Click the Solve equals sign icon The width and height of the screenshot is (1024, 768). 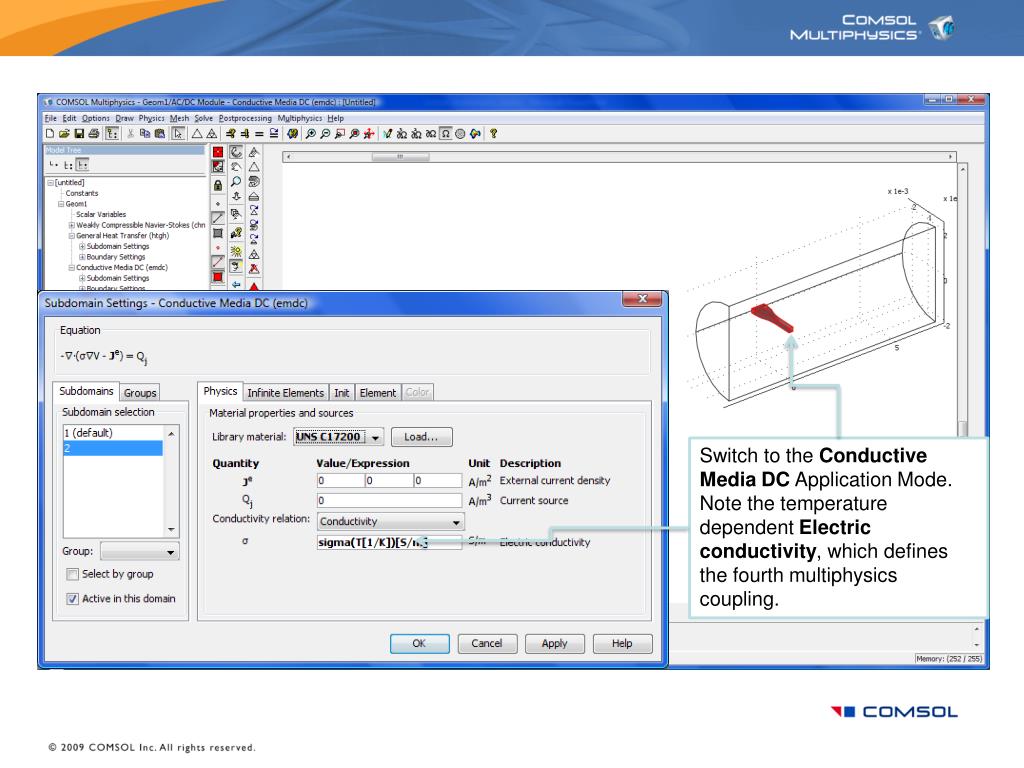259,134
